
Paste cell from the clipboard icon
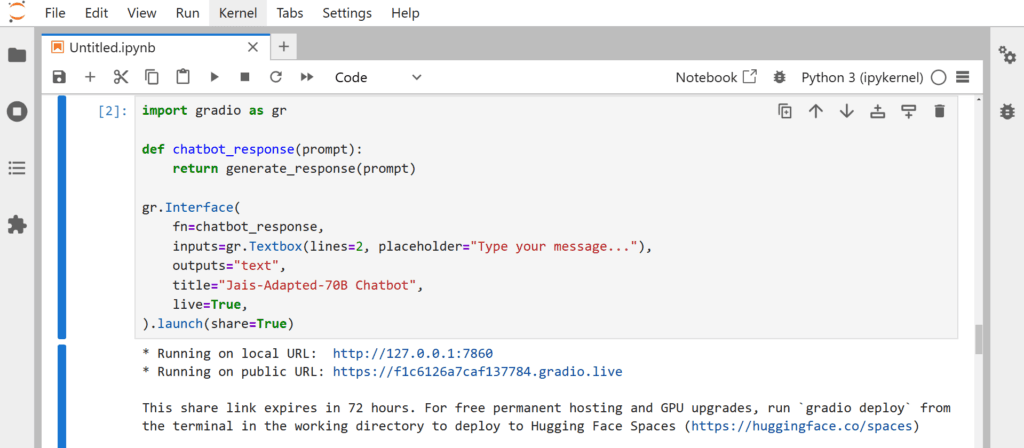point(183,76)
